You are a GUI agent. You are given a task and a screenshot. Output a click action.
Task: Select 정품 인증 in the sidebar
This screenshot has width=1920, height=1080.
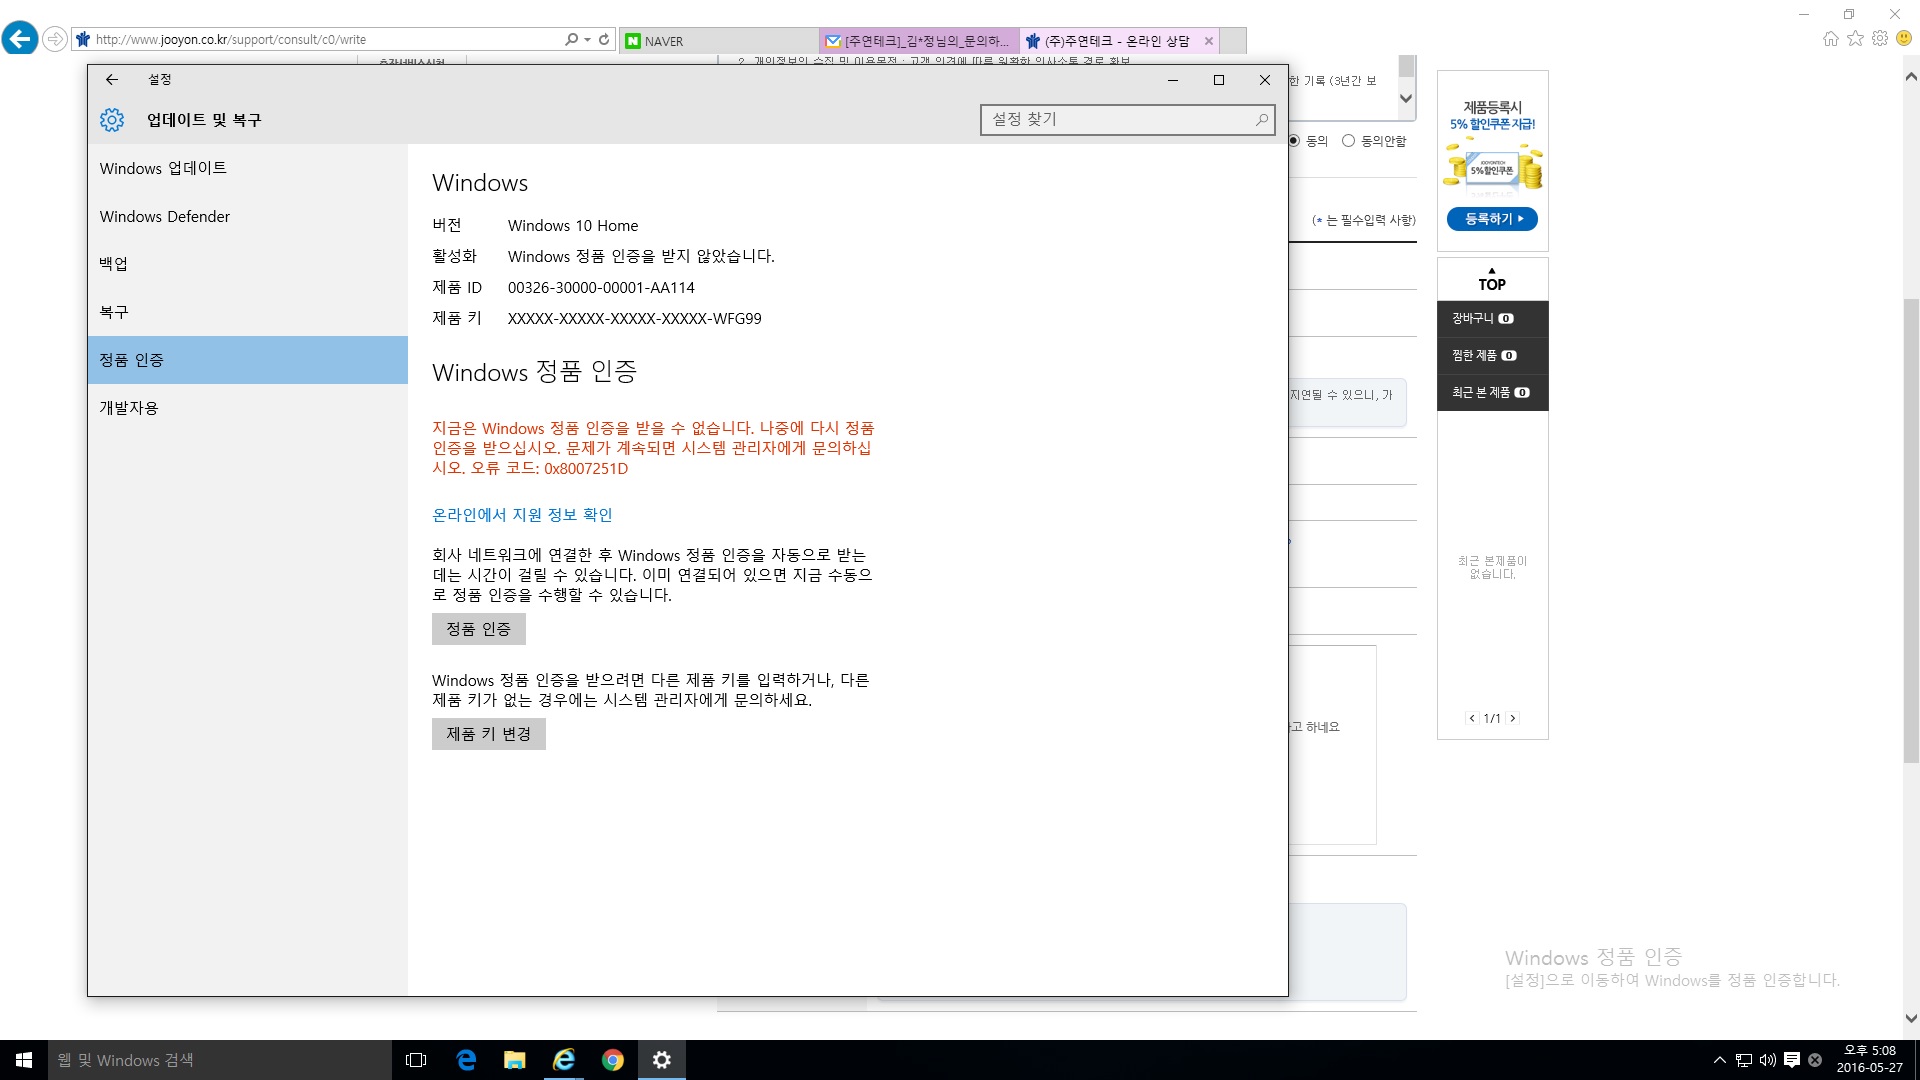point(248,360)
